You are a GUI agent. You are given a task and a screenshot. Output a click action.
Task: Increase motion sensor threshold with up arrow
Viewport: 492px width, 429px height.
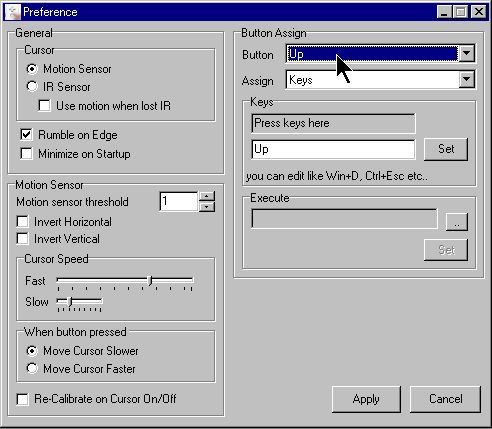click(207, 196)
